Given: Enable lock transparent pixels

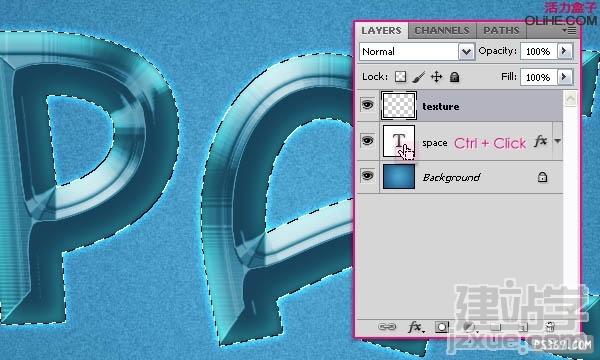Looking at the screenshot, I should click(400, 77).
